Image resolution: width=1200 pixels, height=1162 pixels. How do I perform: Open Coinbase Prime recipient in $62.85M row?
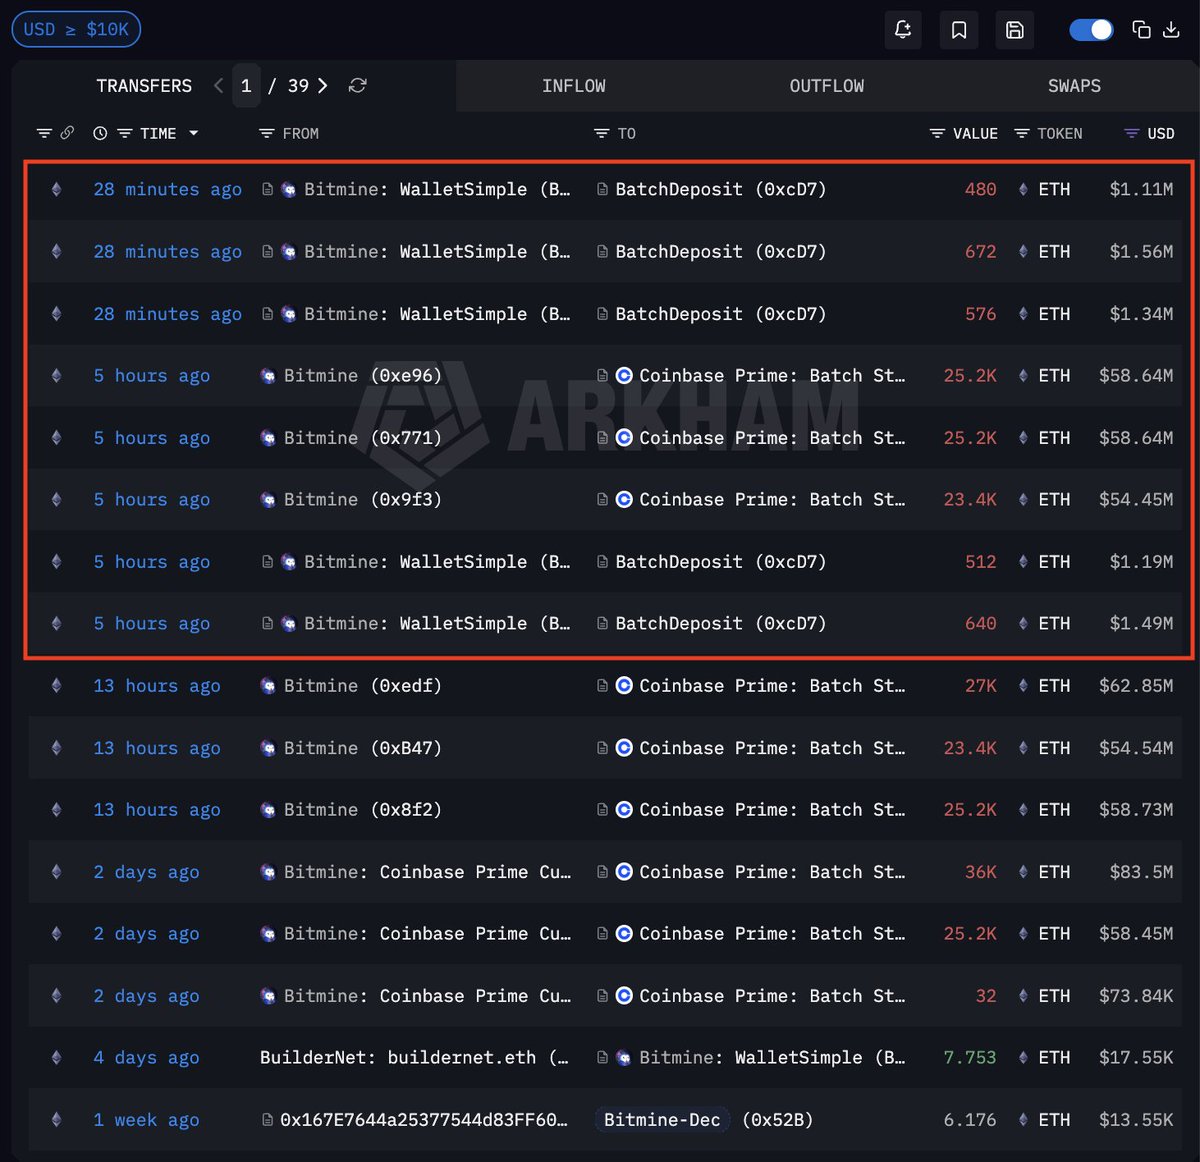pos(772,685)
